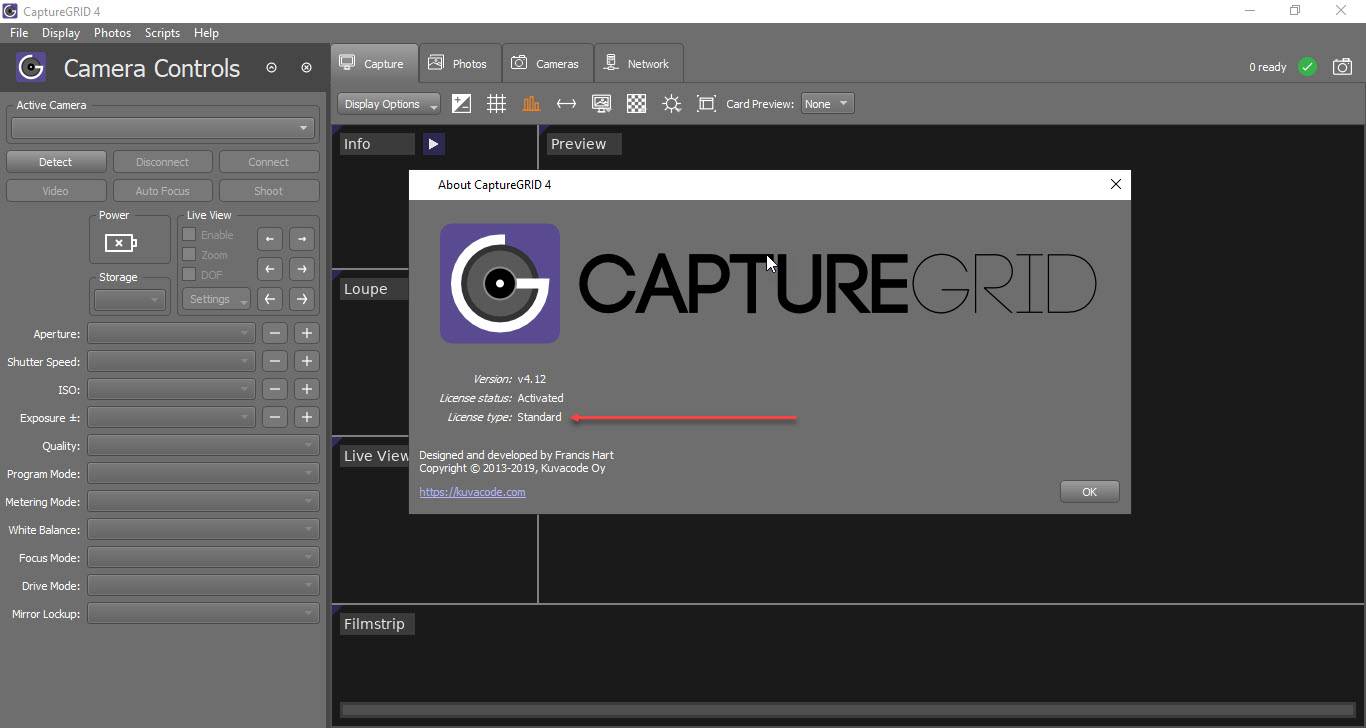Screen dimensions: 1366x728
Task: Open the Card Preview dropdown
Action: (x=827, y=104)
